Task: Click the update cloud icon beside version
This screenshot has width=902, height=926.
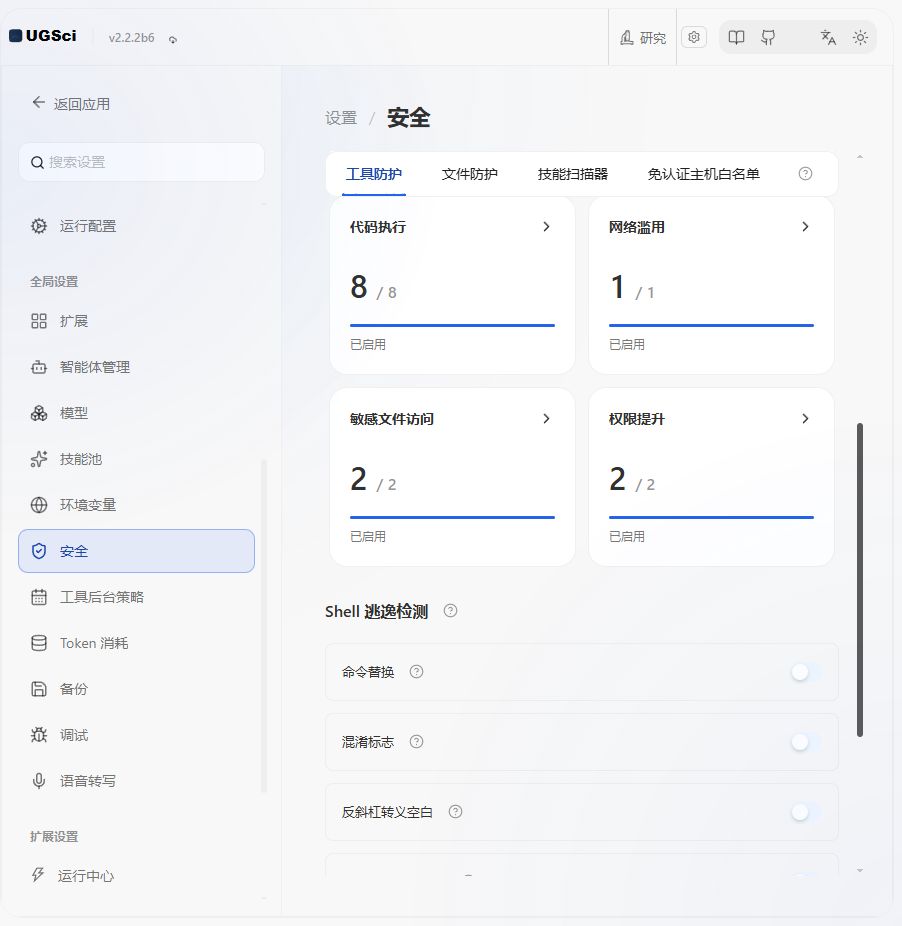Action: click(x=172, y=40)
